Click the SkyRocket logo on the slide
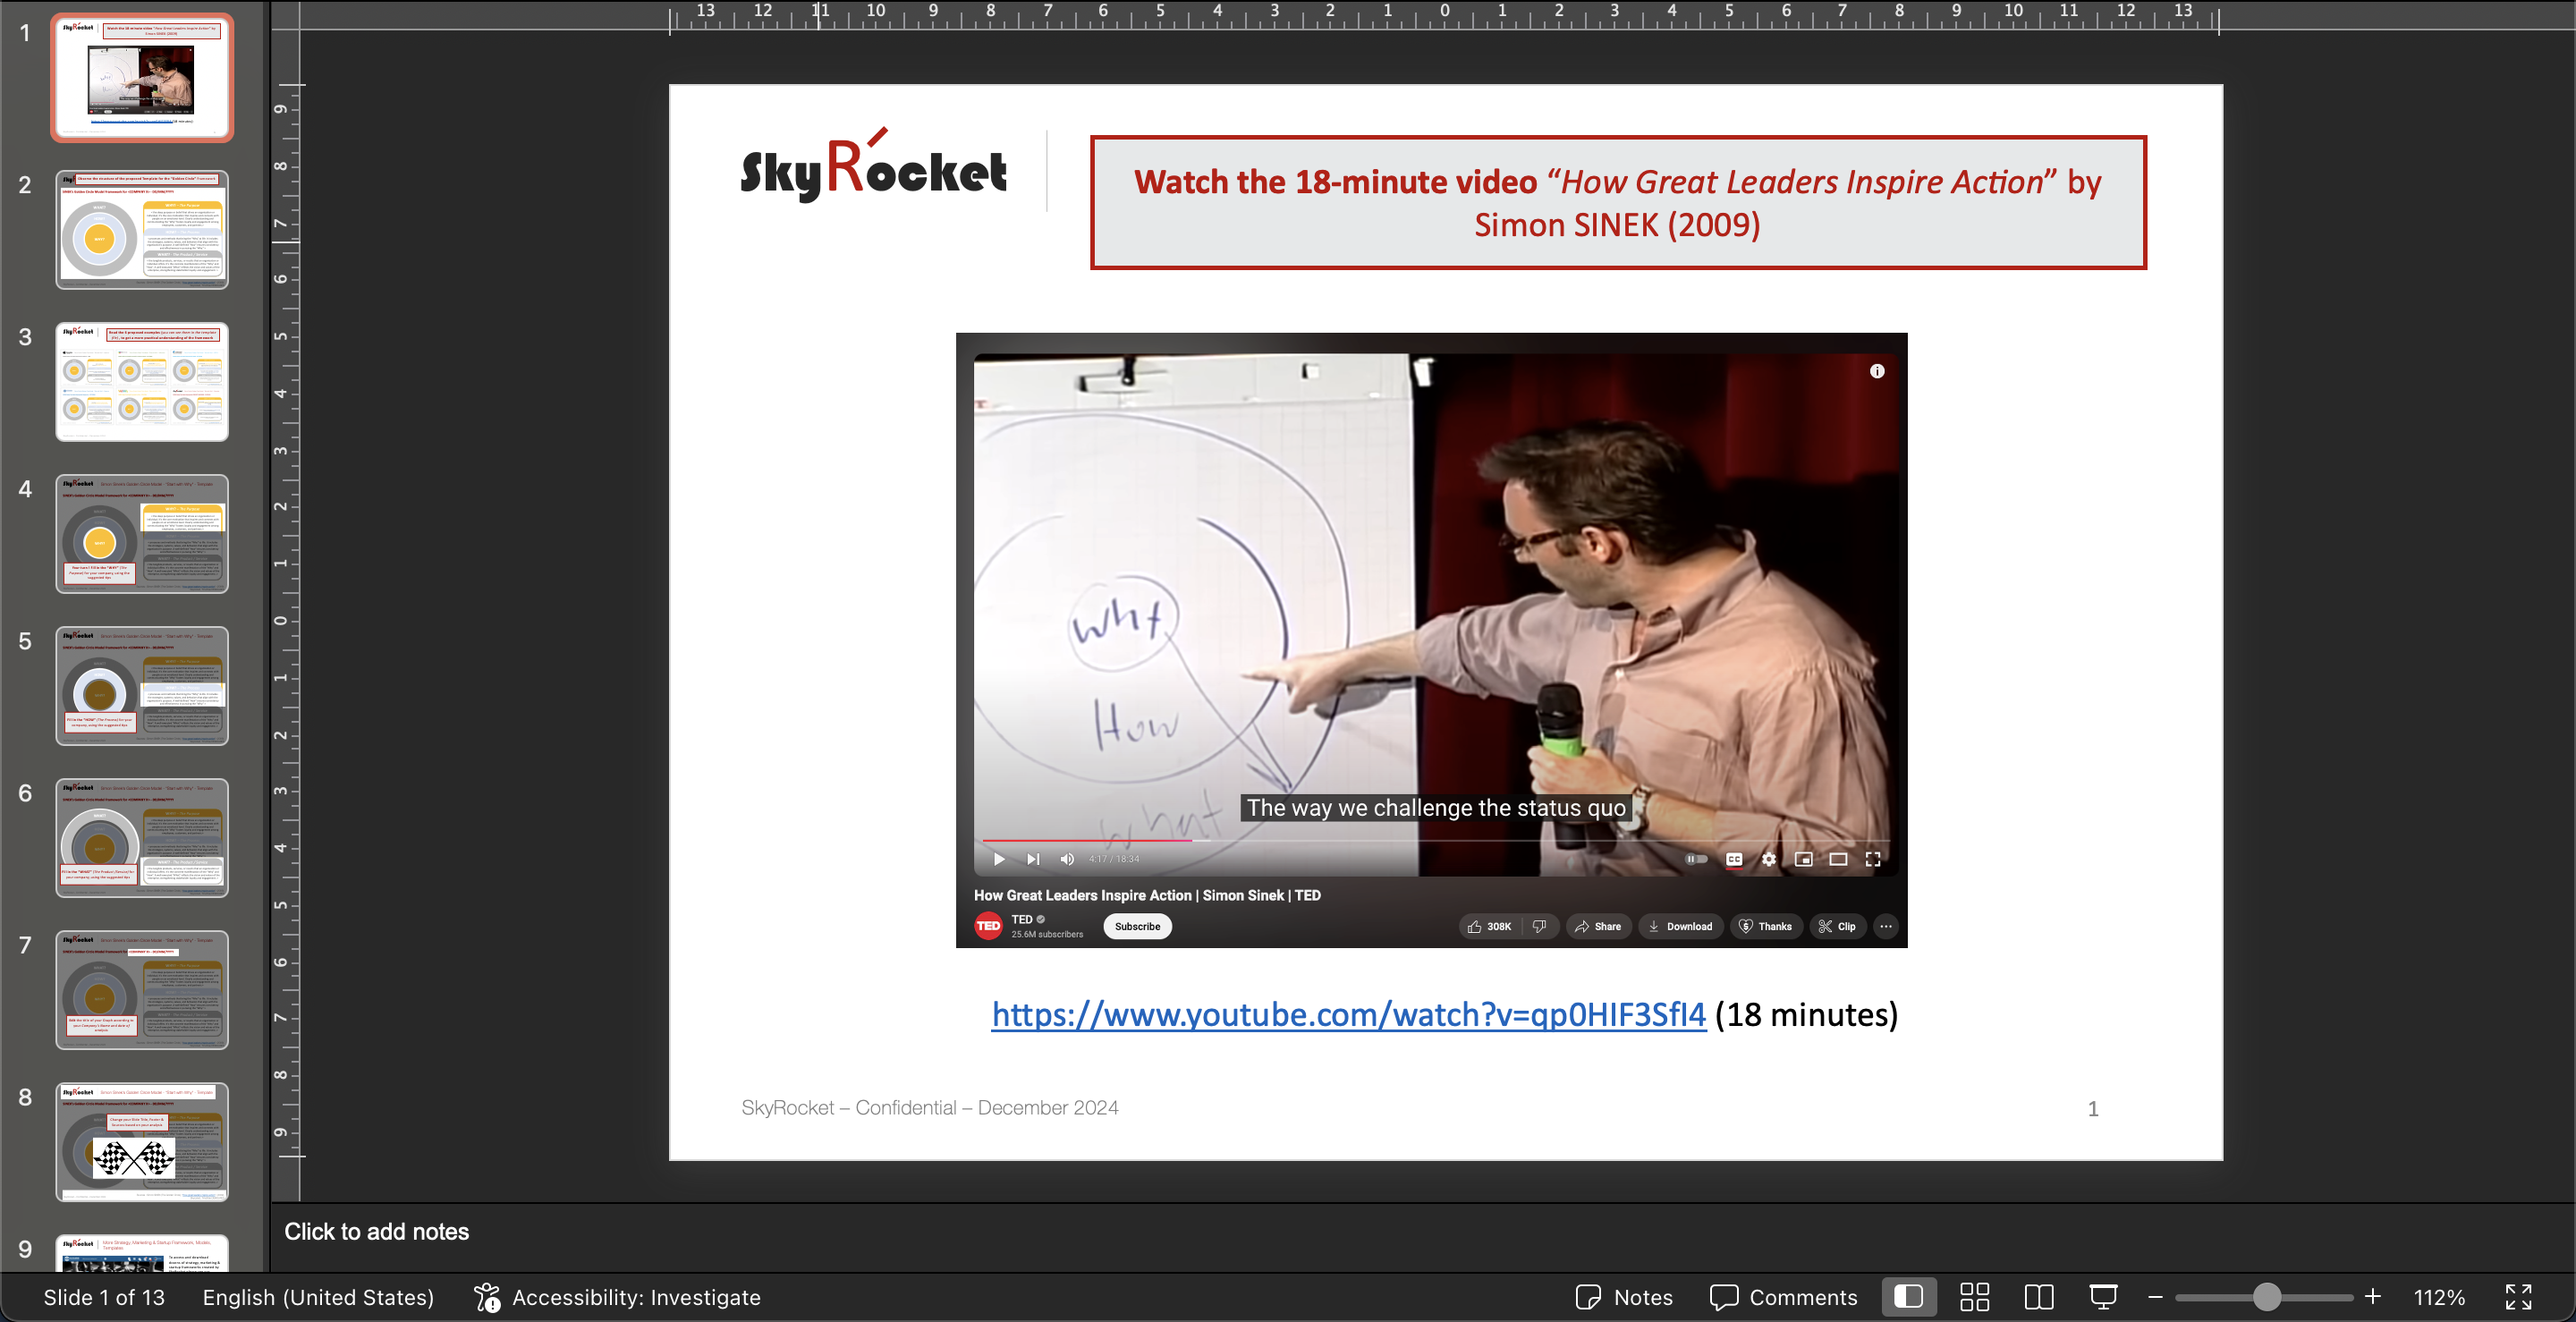2576x1322 pixels. point(873,166)
